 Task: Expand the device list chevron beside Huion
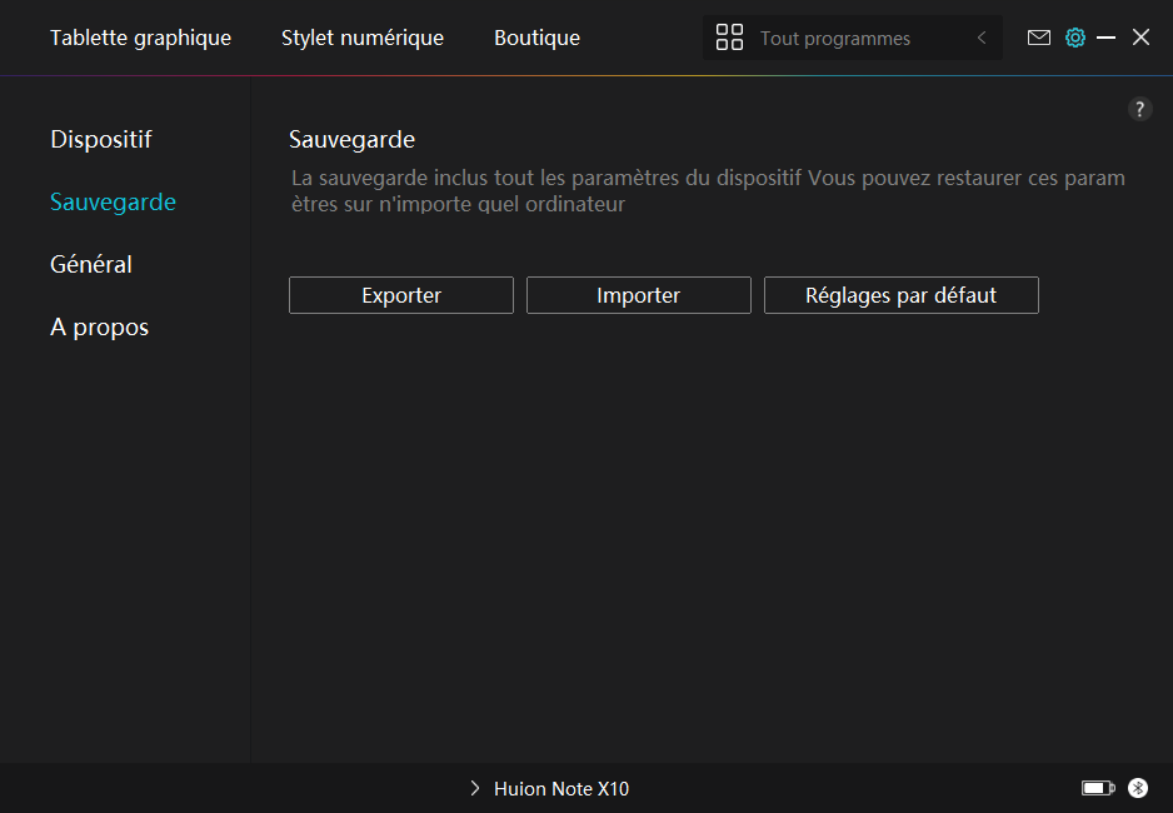475,789
